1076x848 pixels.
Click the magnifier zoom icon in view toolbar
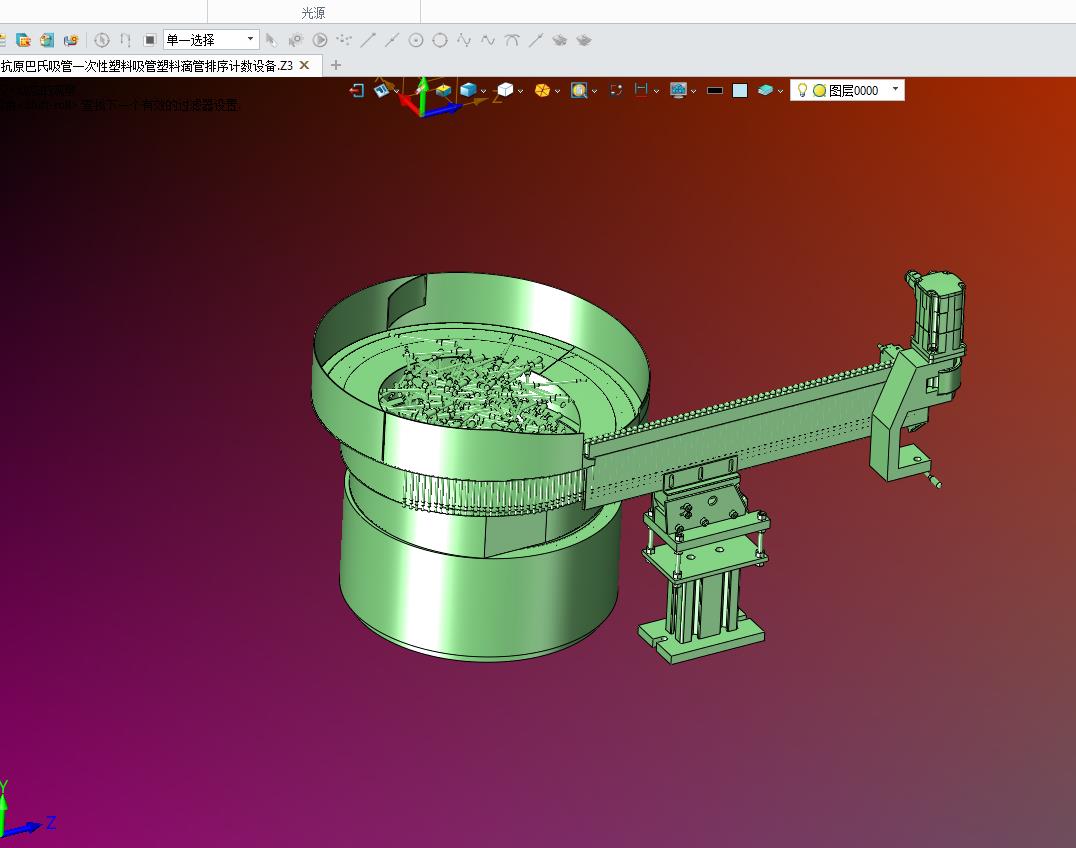579,91
